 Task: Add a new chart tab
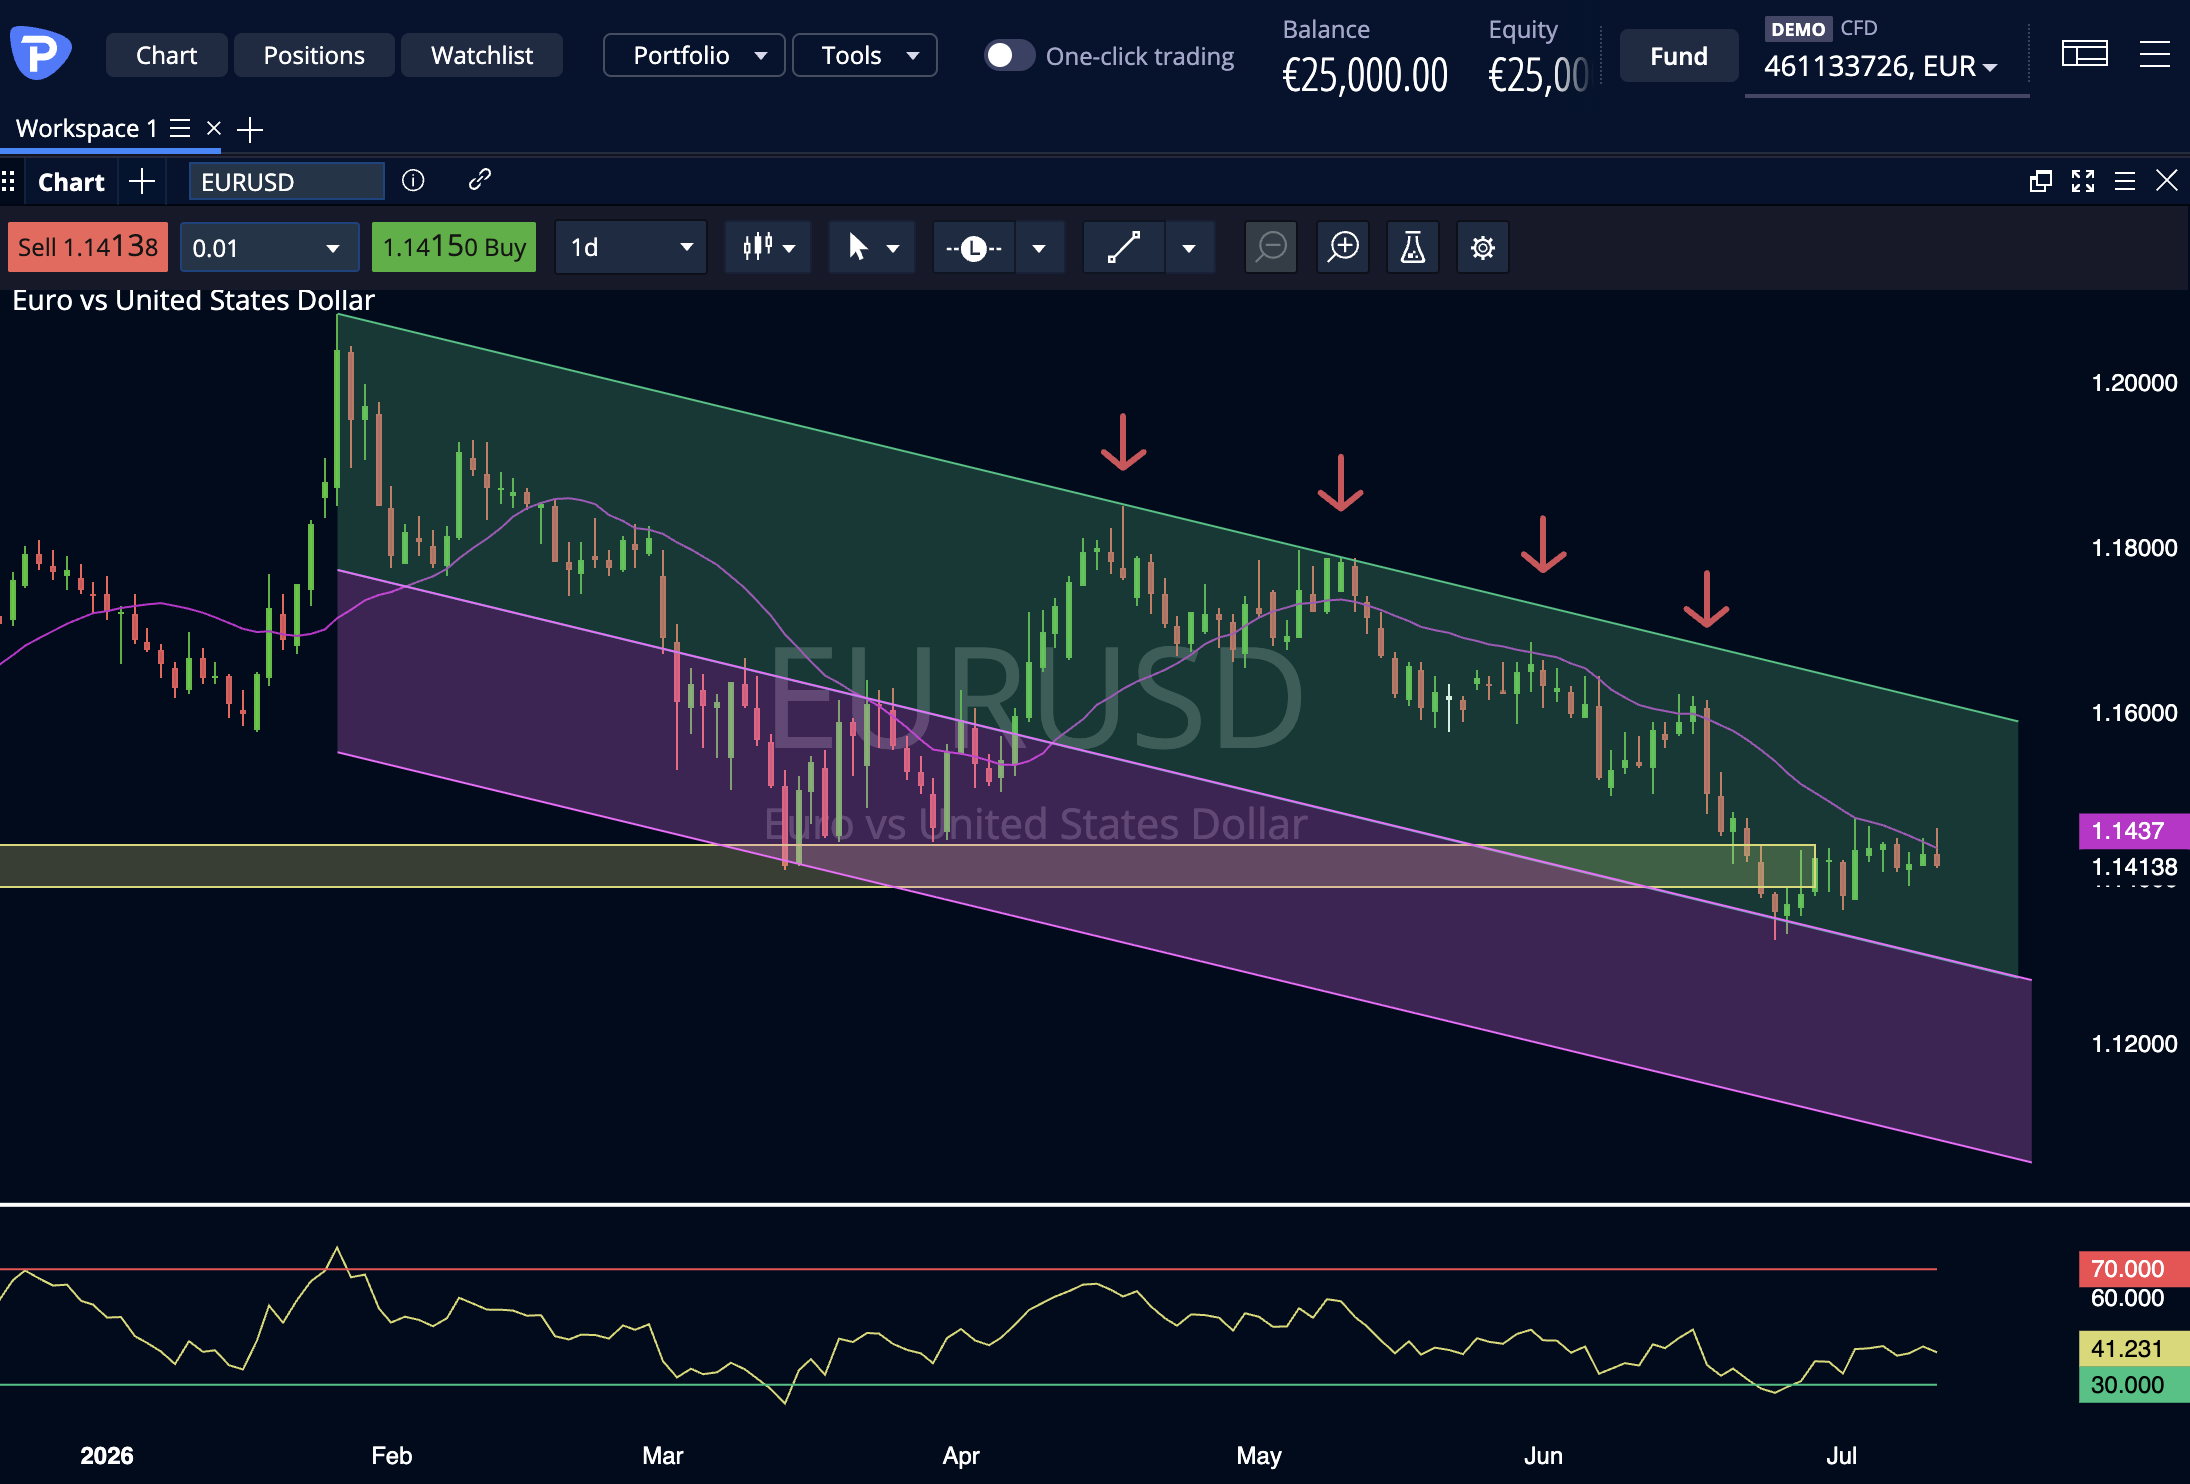[x=142, y=181]
